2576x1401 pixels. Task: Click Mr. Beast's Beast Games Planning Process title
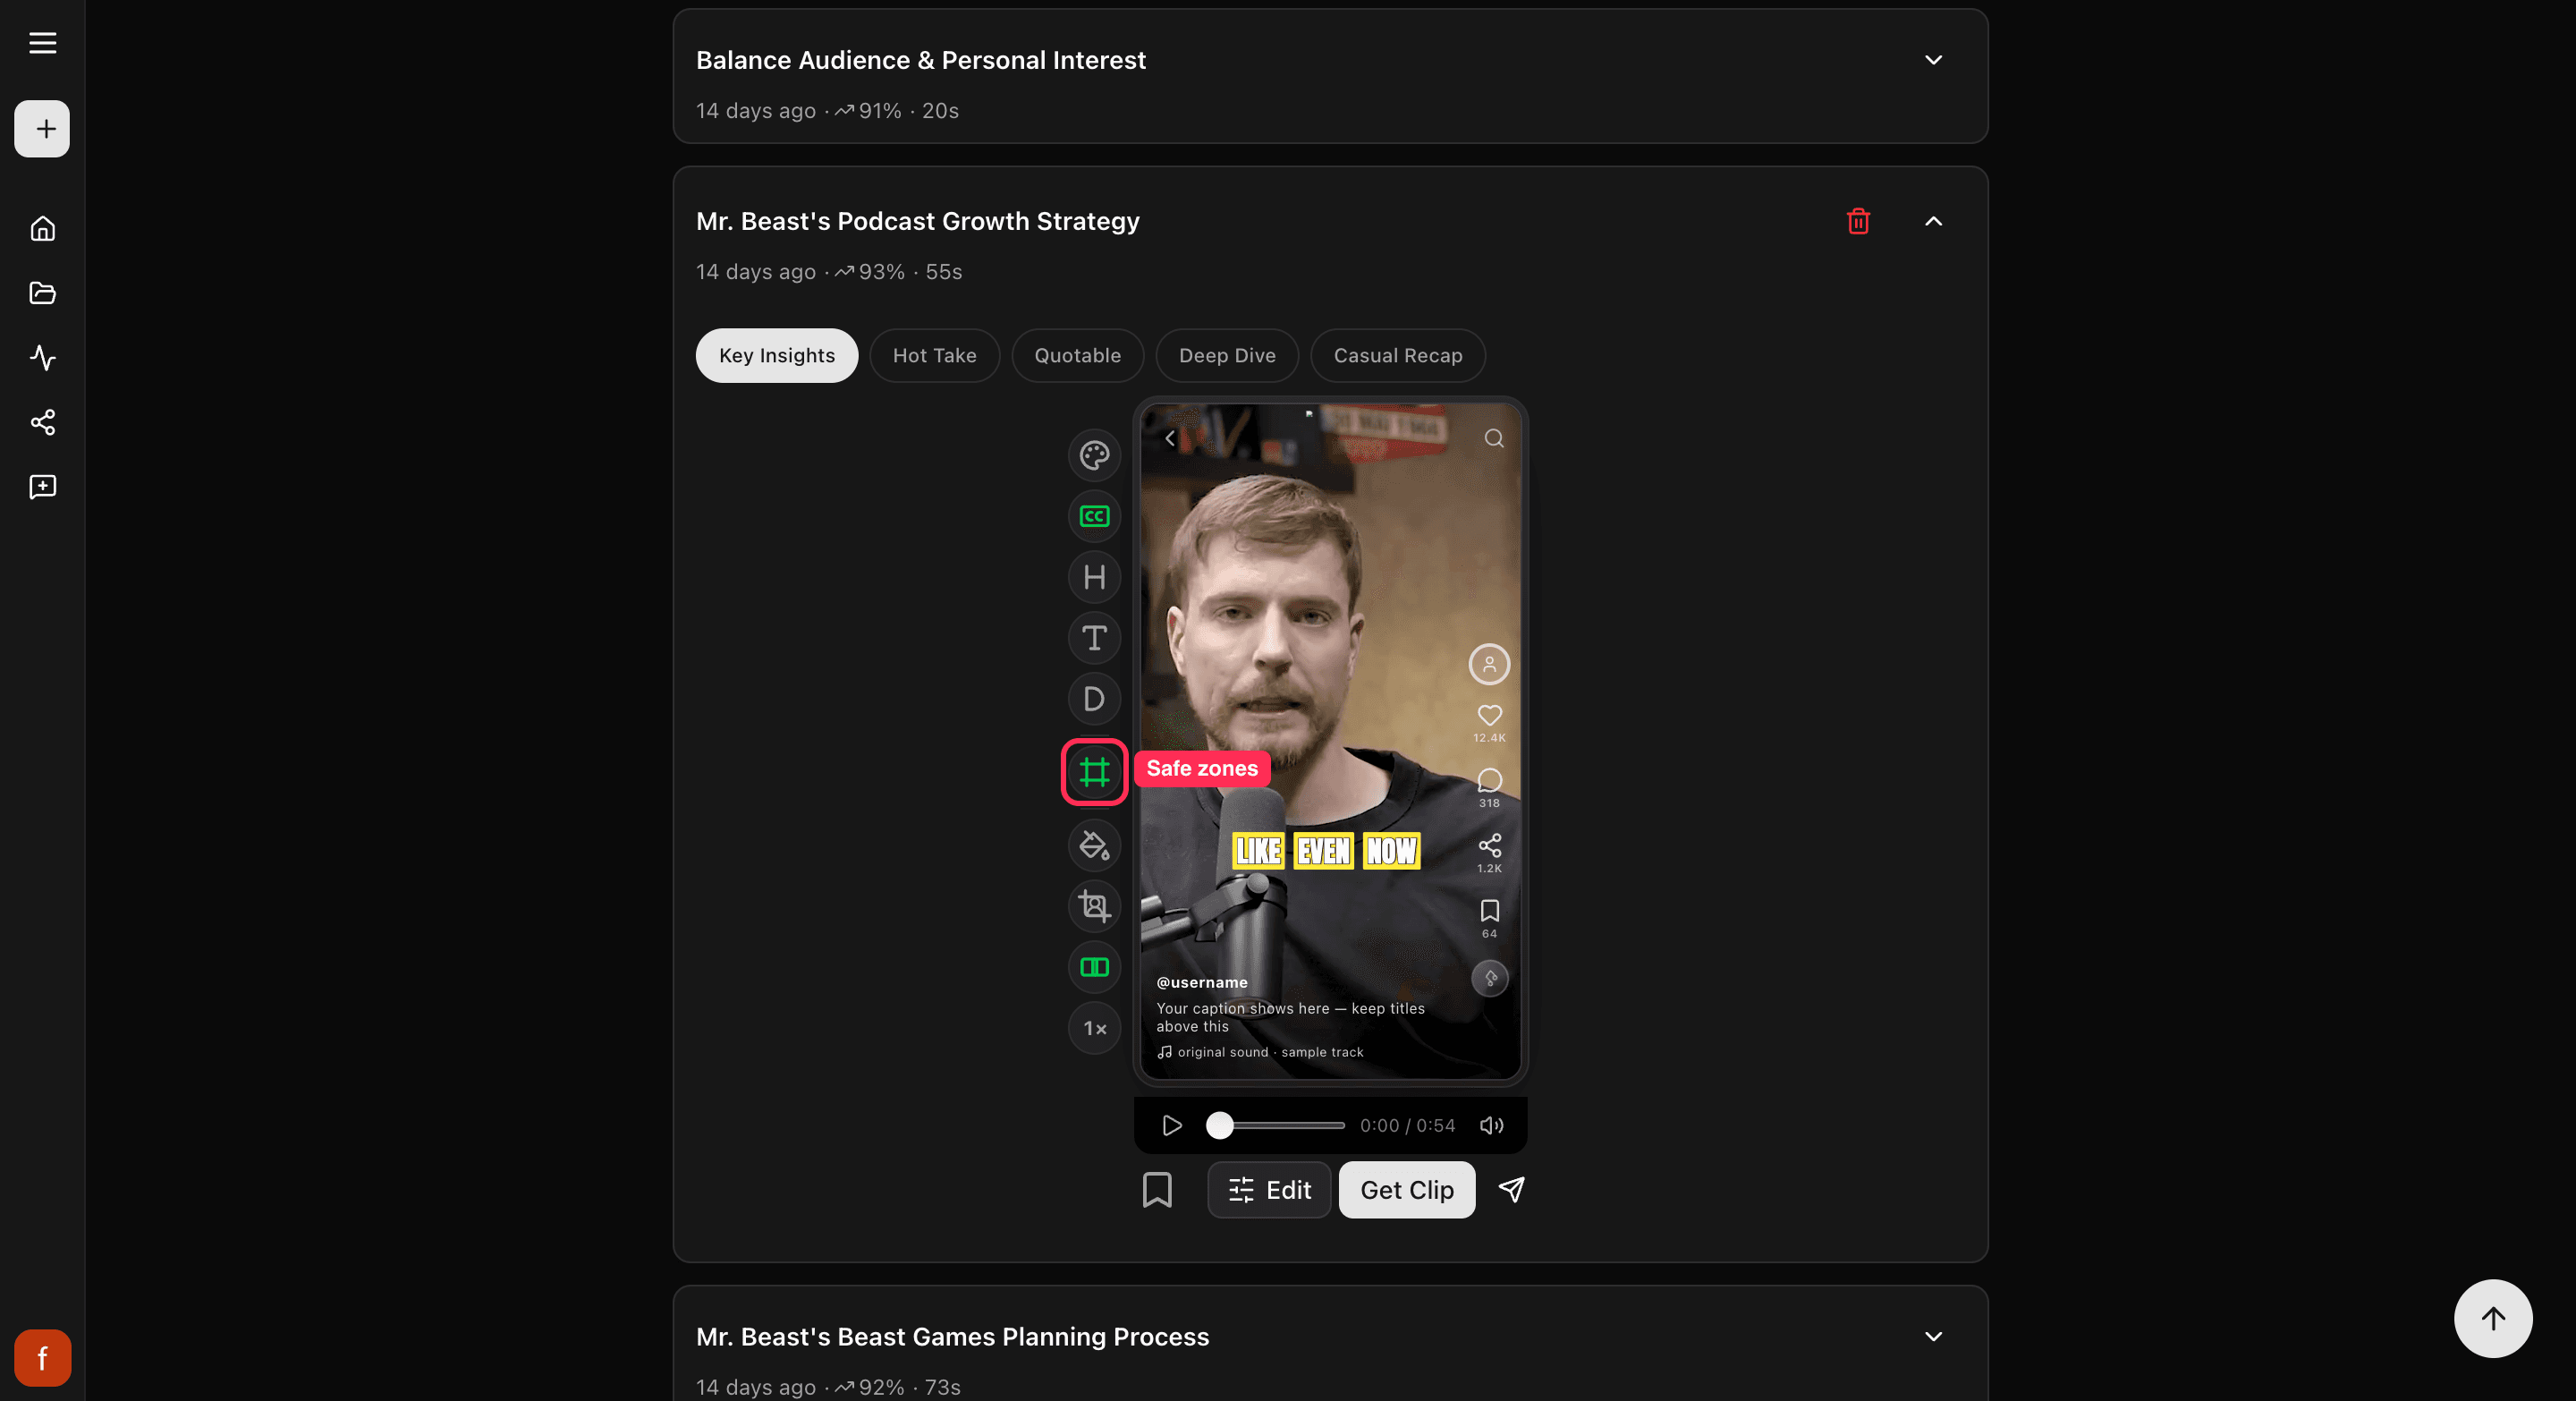(x=952, y=1337)
